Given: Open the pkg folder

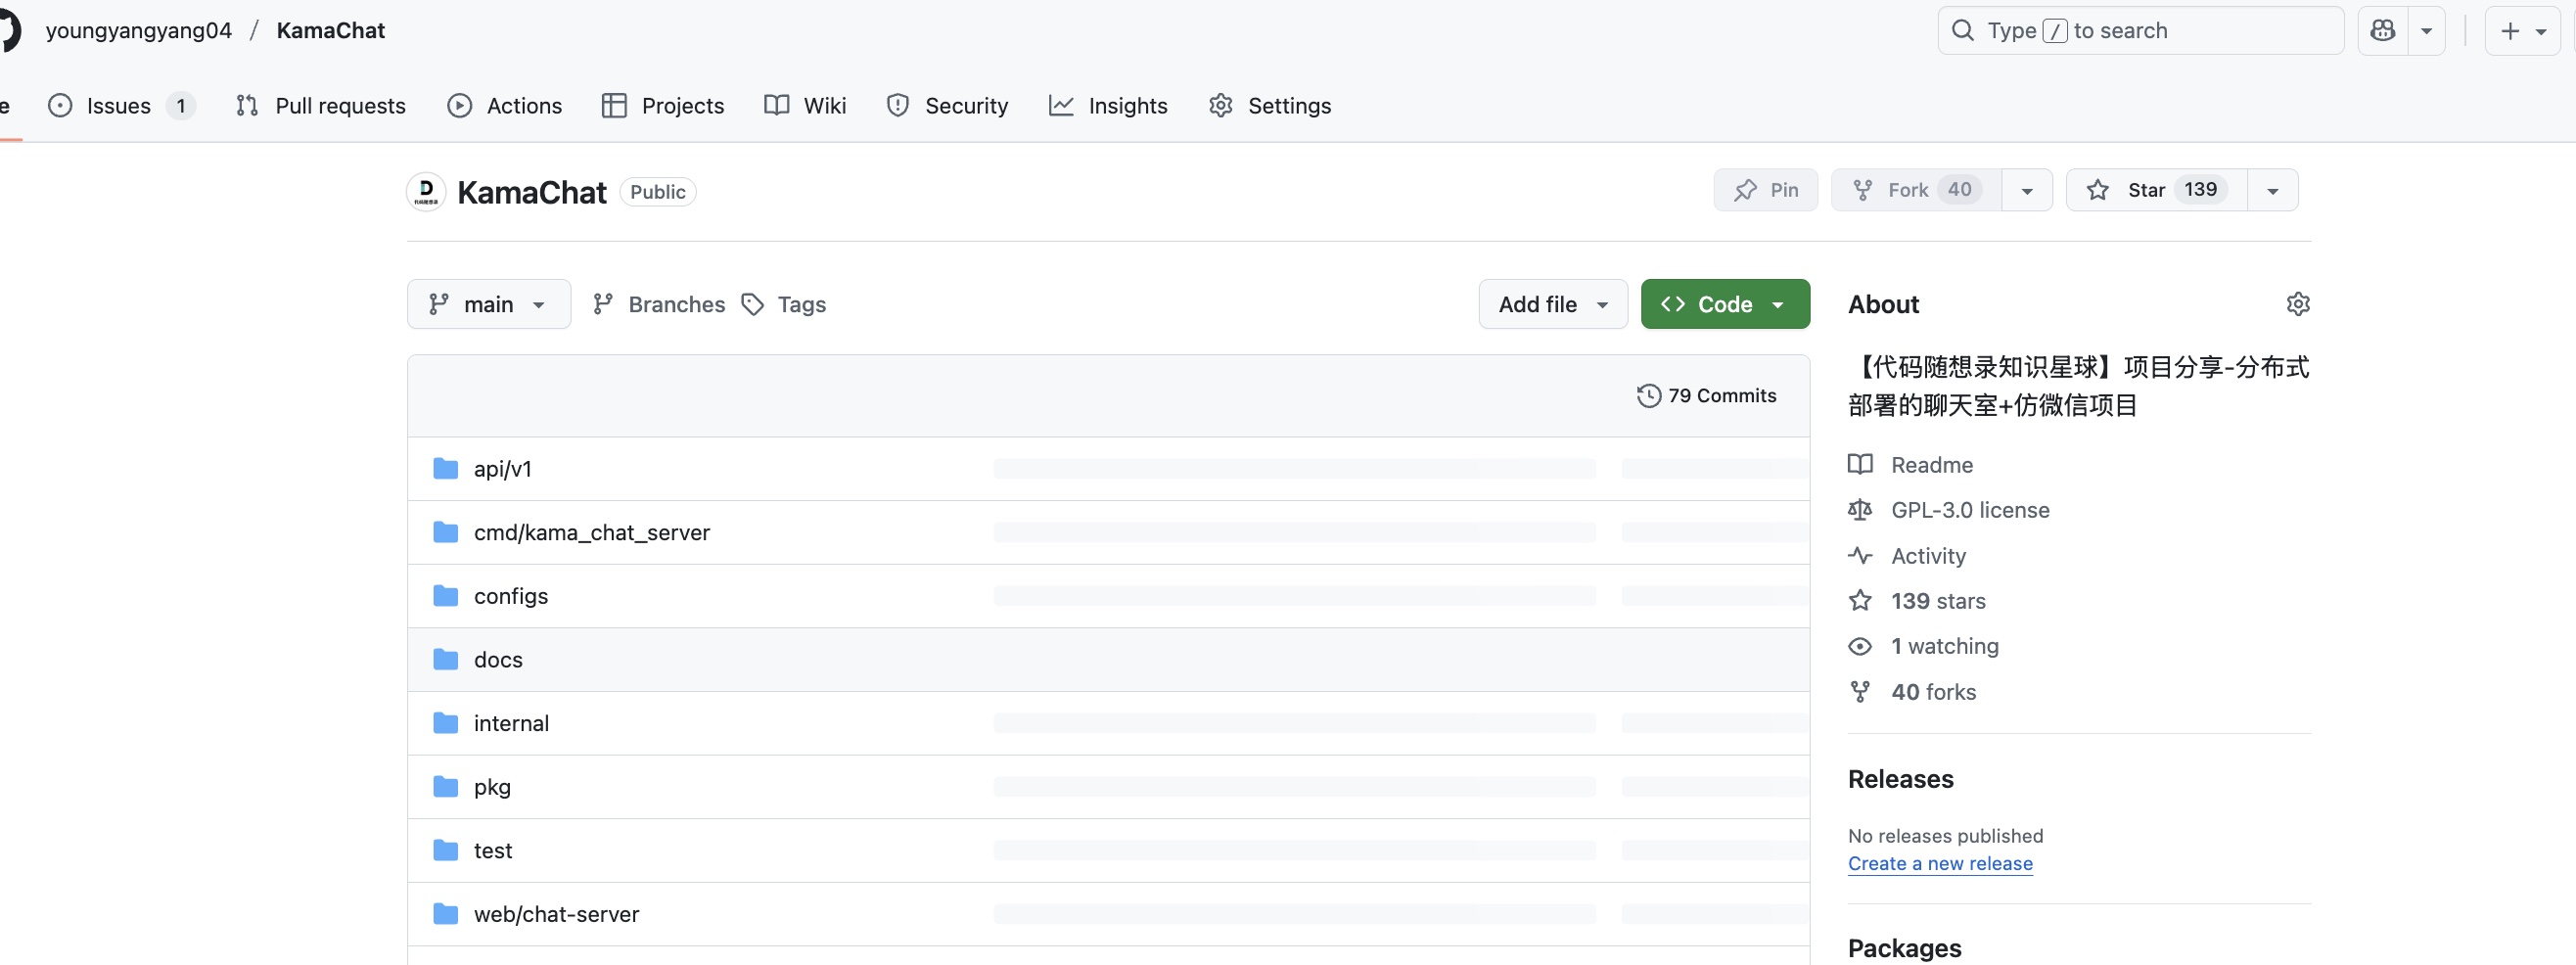Looking at the screenshot, I should pyautogui.click(x=492, y=787).
